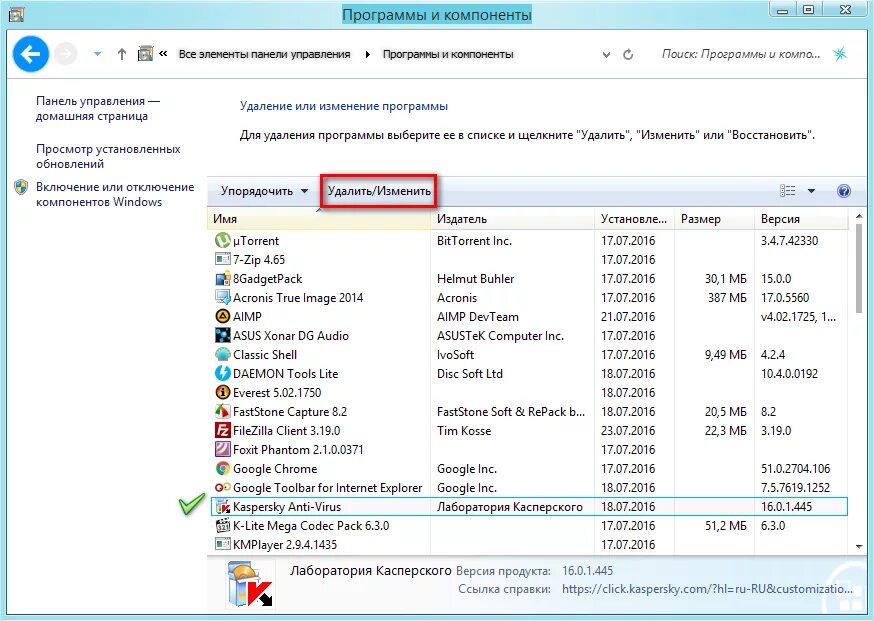Click the large Kaspersky icon in details pane

(x=250, y=586)
